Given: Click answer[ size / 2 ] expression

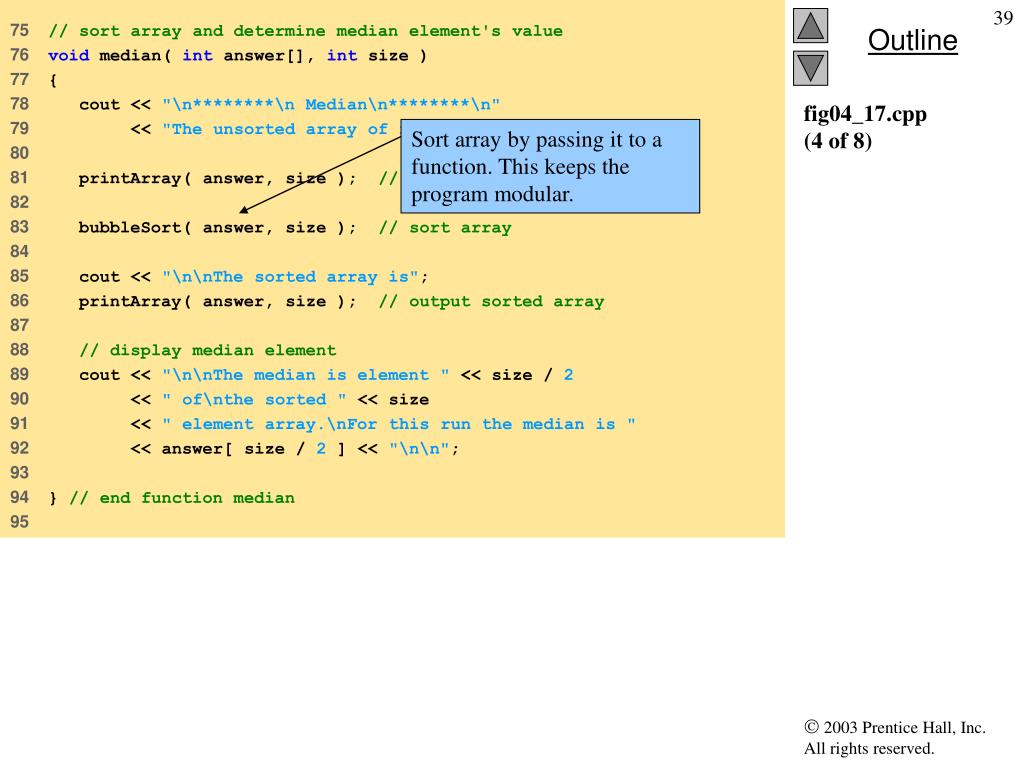Looking at the screenshot, I should [253, 449].
